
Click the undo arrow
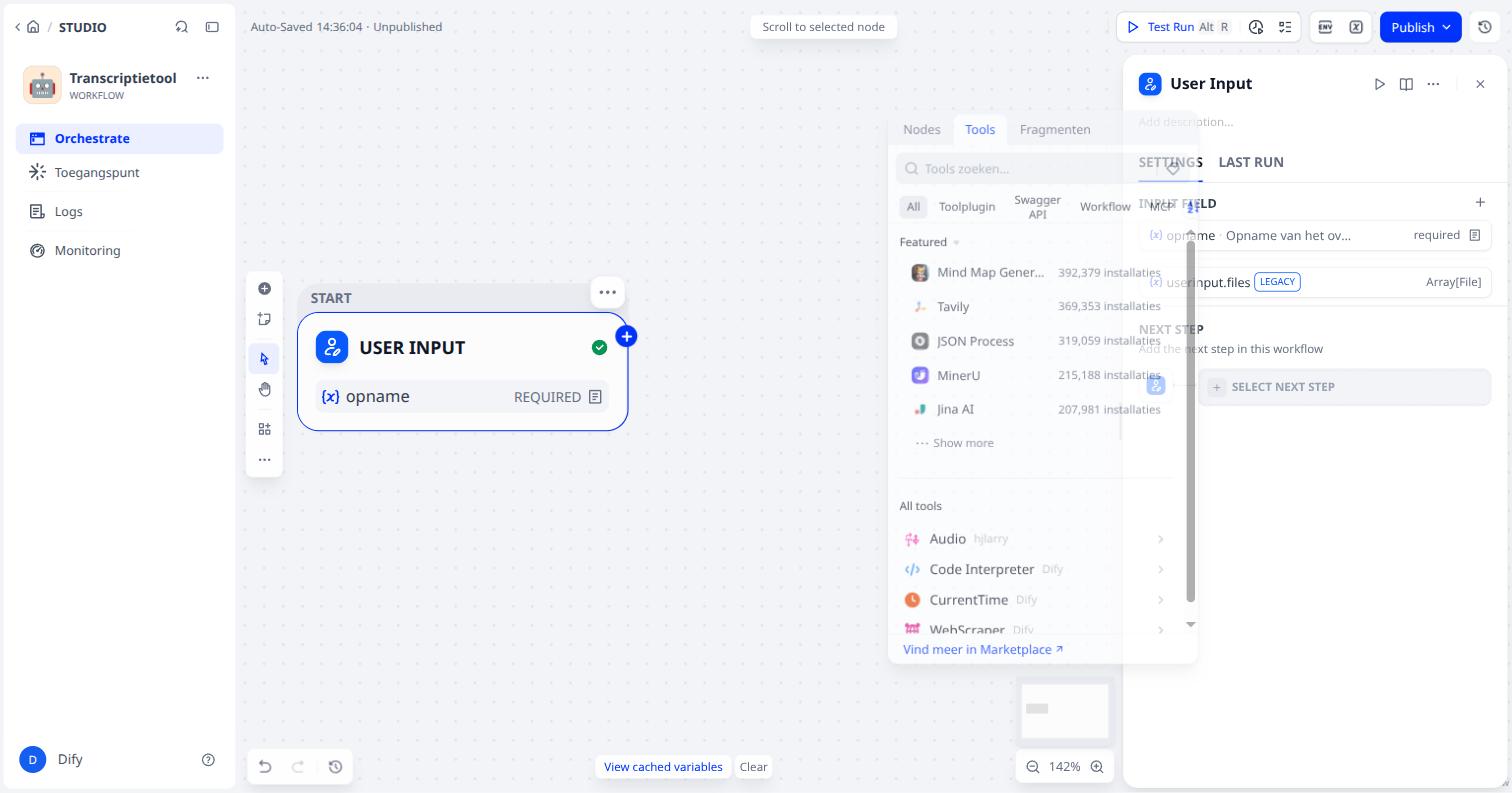[x=265, y=767]
